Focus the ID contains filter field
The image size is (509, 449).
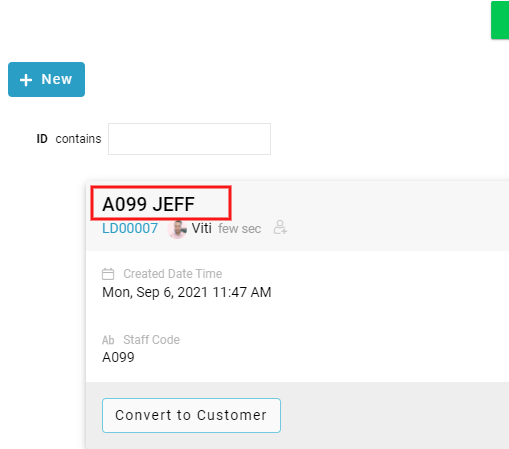point(189,139)
